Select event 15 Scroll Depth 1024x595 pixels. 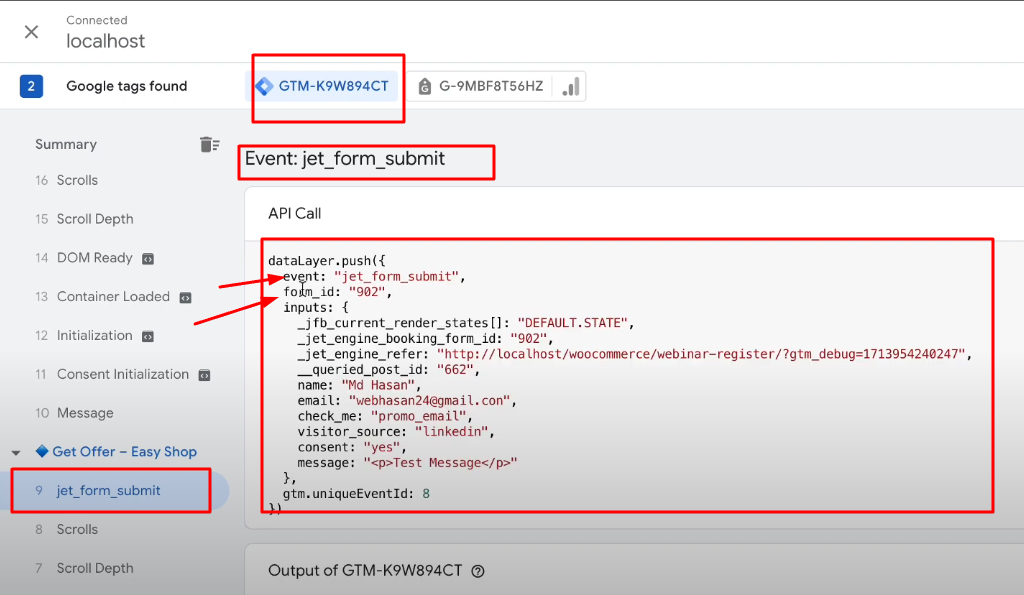pyautogui.click(x=84, y=219)
